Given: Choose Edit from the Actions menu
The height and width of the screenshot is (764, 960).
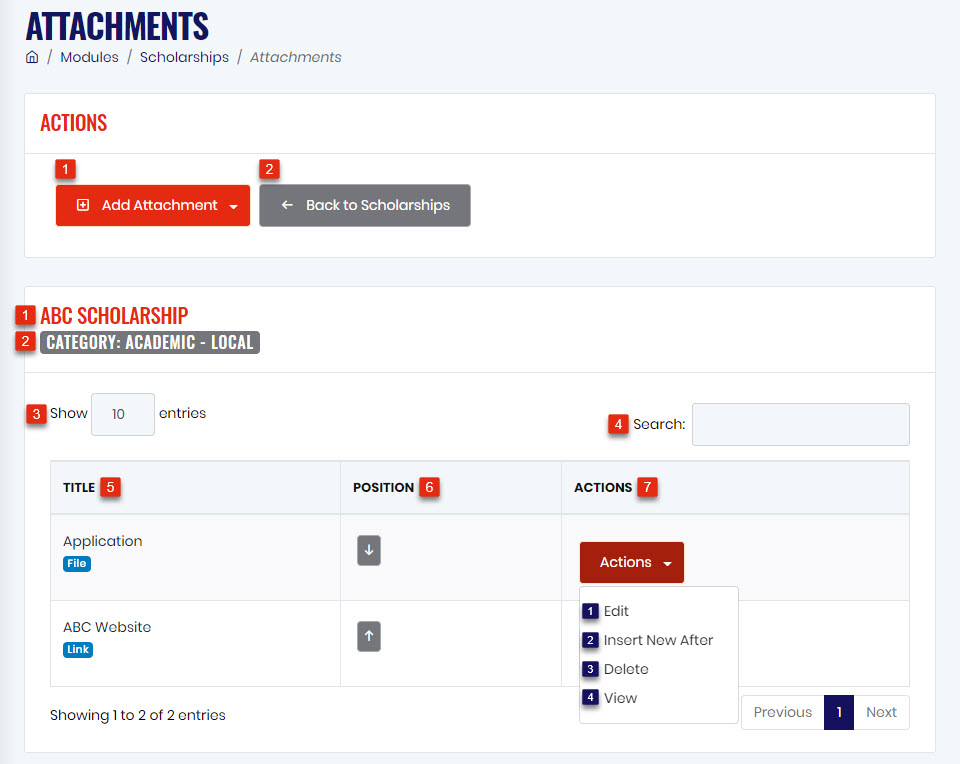Looking at the screenshot, I should coord(616,611).
